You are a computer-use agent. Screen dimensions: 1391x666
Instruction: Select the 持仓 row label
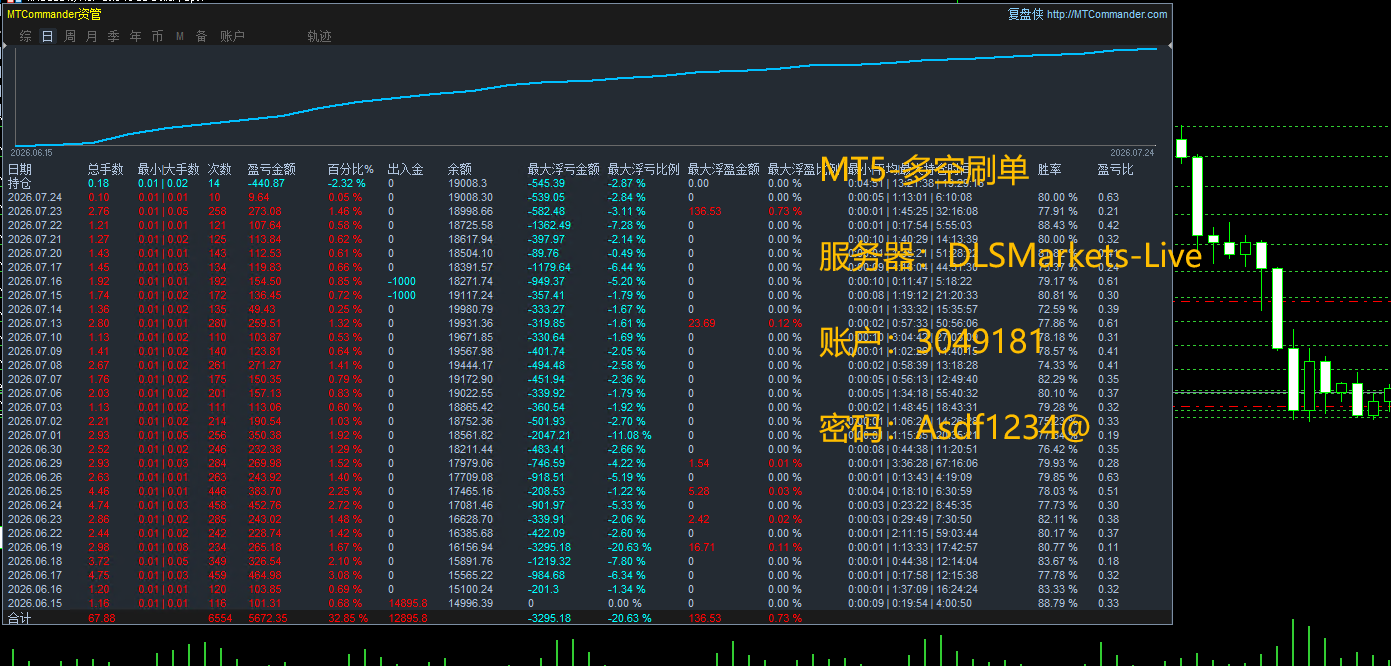pos(20,183)
